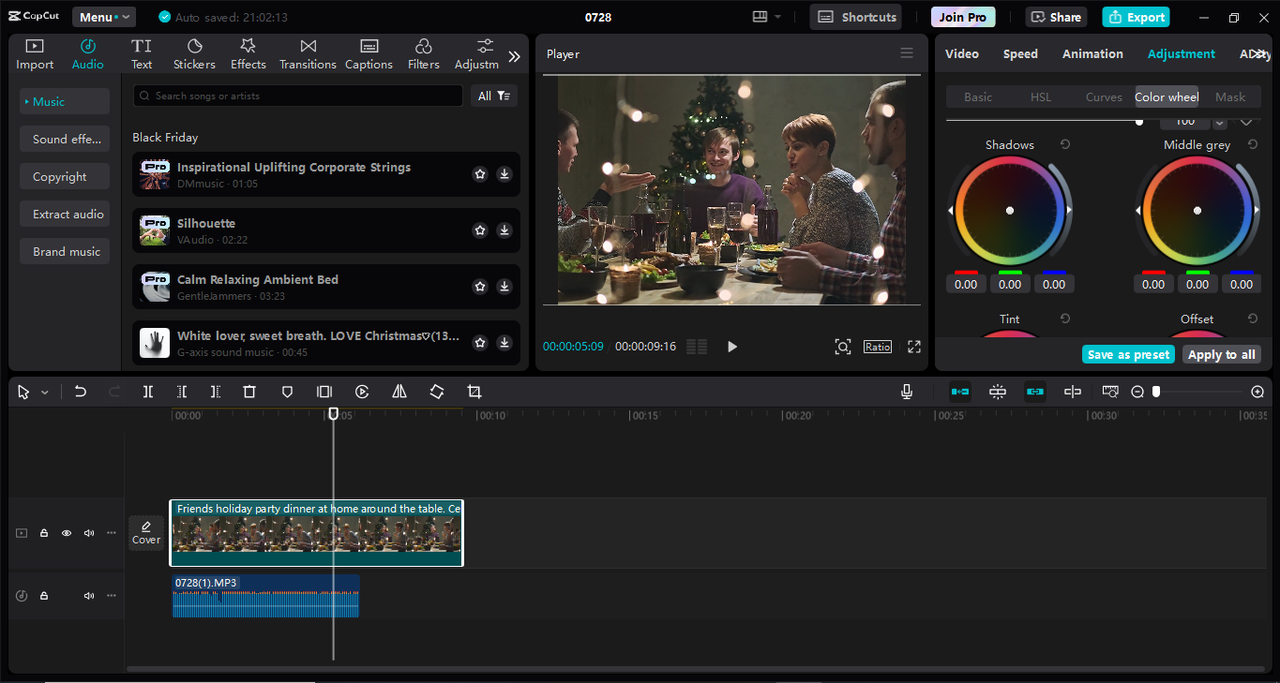The width and height of the screenshot is (1280, 683).
Task: Click Save as preset button
Action: 1128,354
